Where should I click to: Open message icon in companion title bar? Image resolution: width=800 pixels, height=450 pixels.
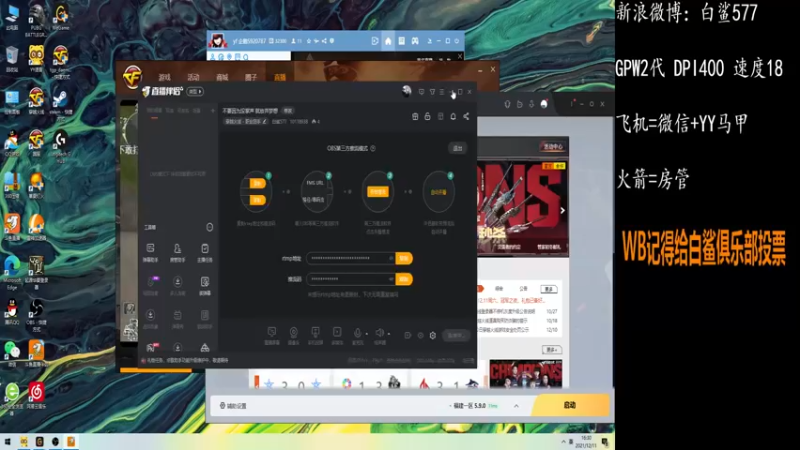[x=421, y=92]
